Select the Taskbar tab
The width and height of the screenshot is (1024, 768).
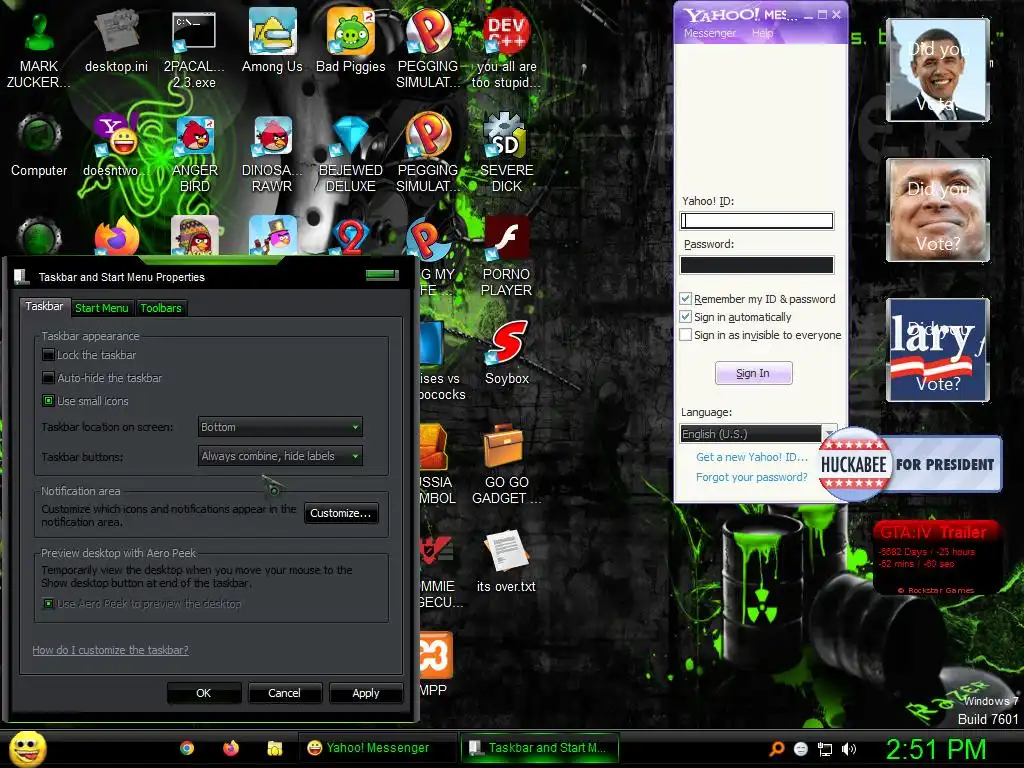tap(44, 306)
